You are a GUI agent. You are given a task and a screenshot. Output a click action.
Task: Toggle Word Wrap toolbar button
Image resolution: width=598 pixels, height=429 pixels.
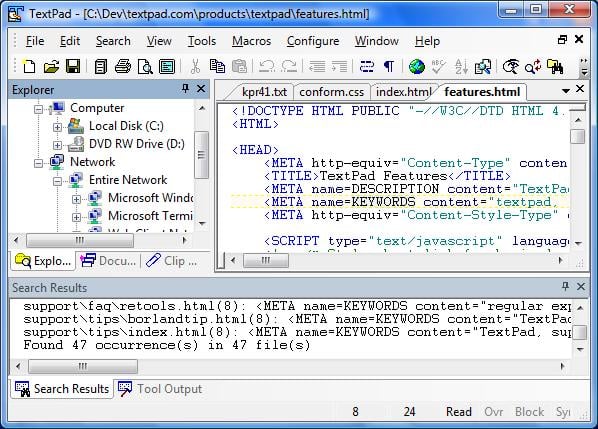(367, 66)
